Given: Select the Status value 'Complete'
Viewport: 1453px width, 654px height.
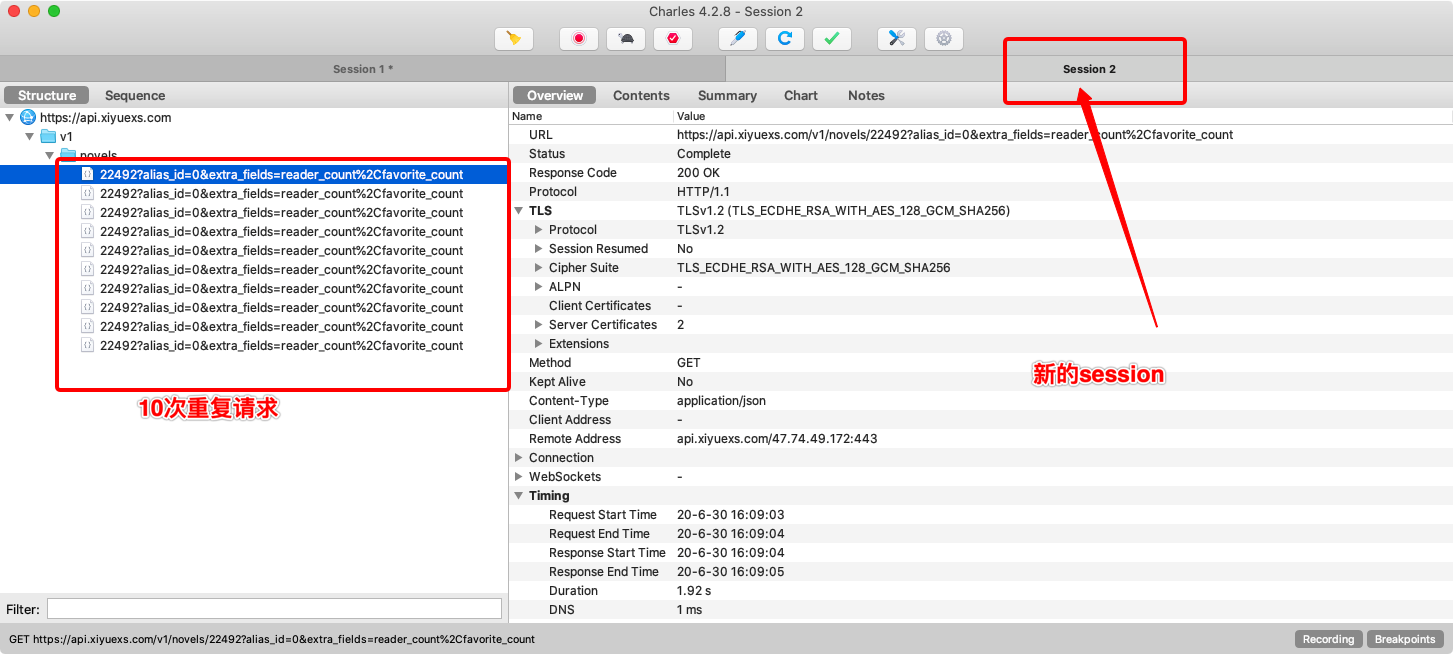Looking at the screenshot, I should 704,154.
